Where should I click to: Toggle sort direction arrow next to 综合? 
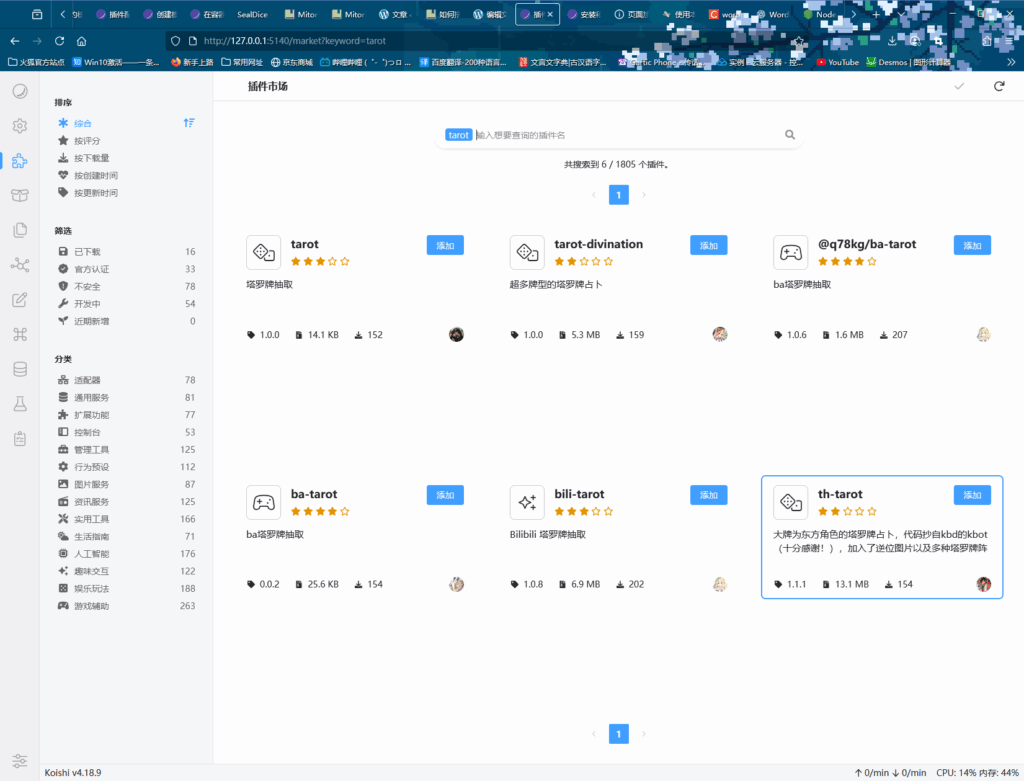[x=188, y=123]
